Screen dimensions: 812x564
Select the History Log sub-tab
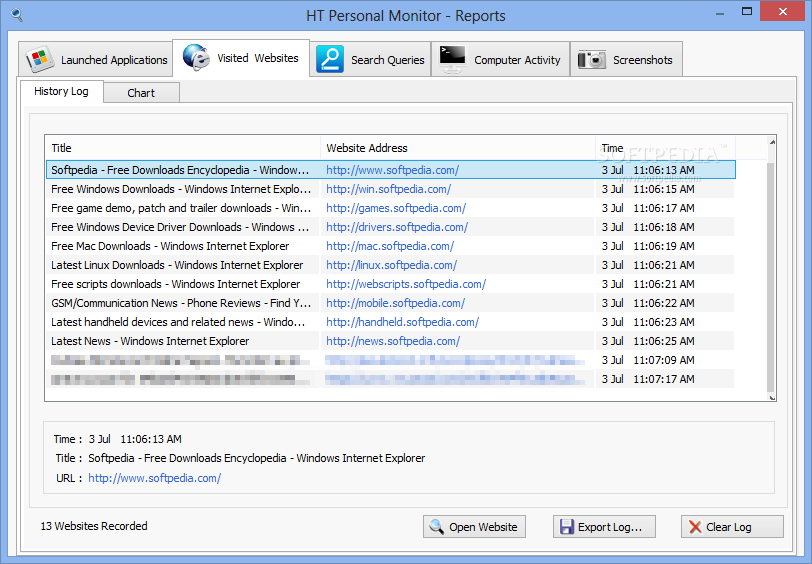pos(62,91)
